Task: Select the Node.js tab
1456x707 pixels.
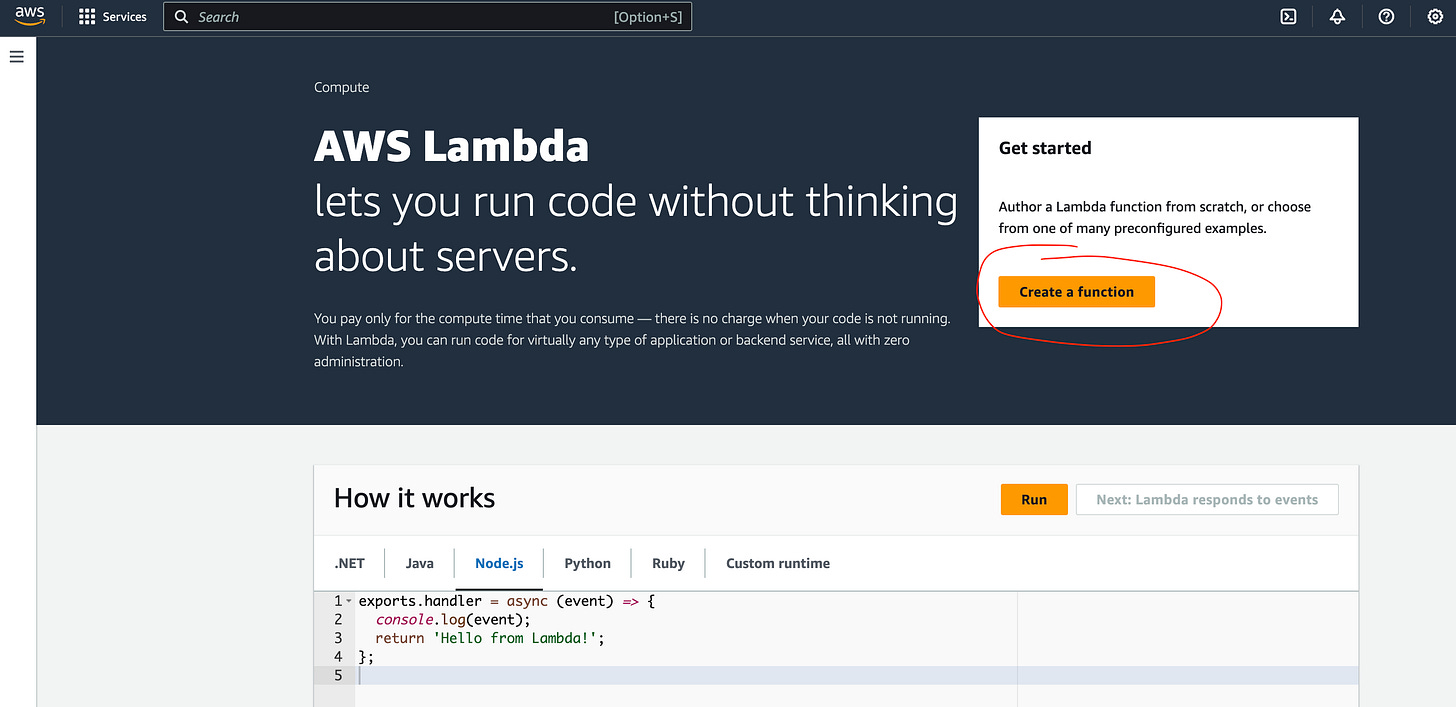Action: [499, 563]
